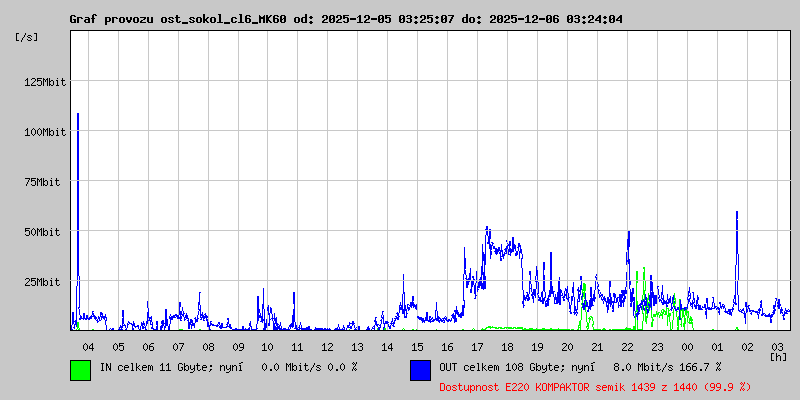The height and width of the screenshot is (400, 800).
Task: Select the 04 hour marker on x-axis
Action: pos(88,346)
